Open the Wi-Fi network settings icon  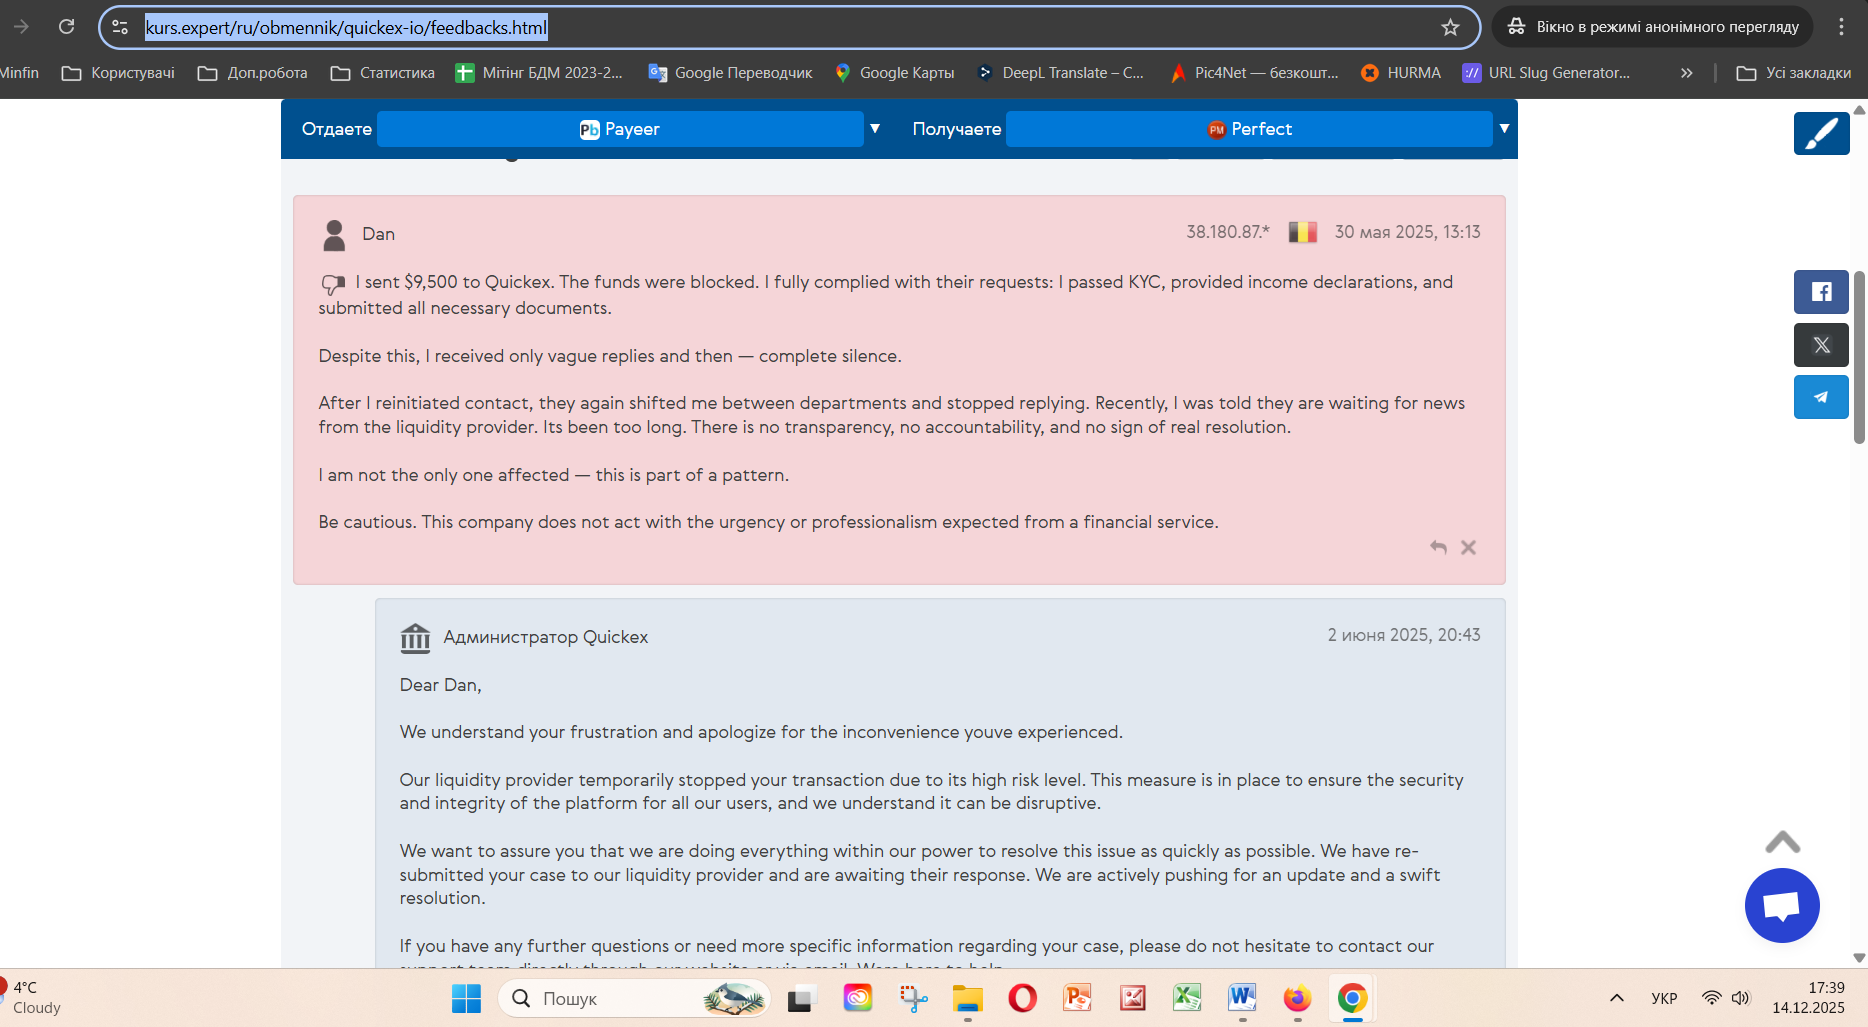[x=1712, y=998]
